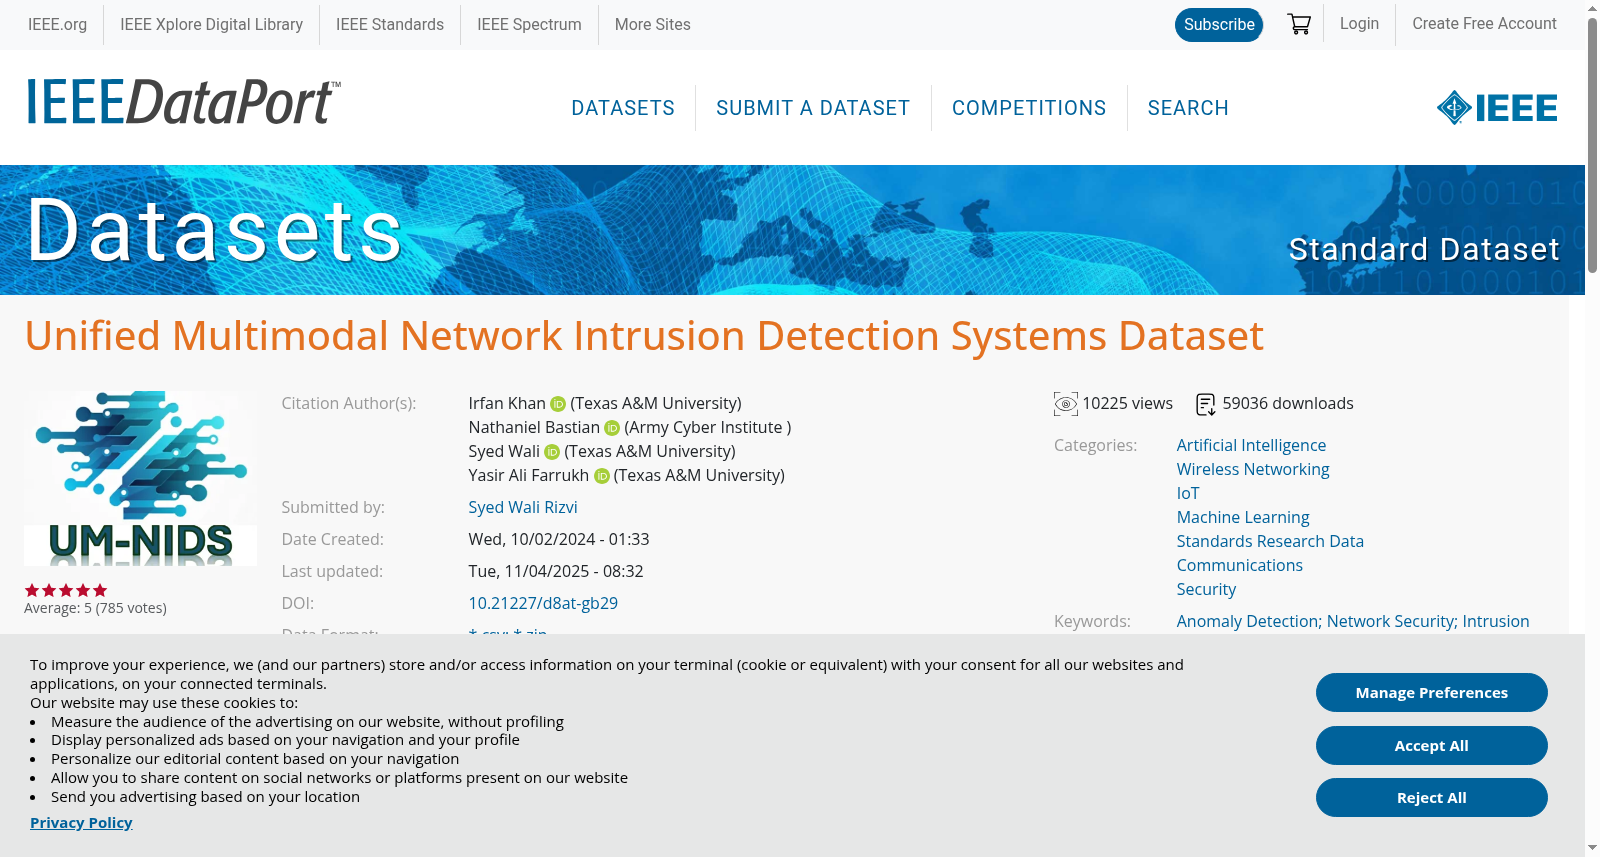This screenshot has width=1600, height=857.
Task: Open the Privacy Policy link
Action: (81, 823)
